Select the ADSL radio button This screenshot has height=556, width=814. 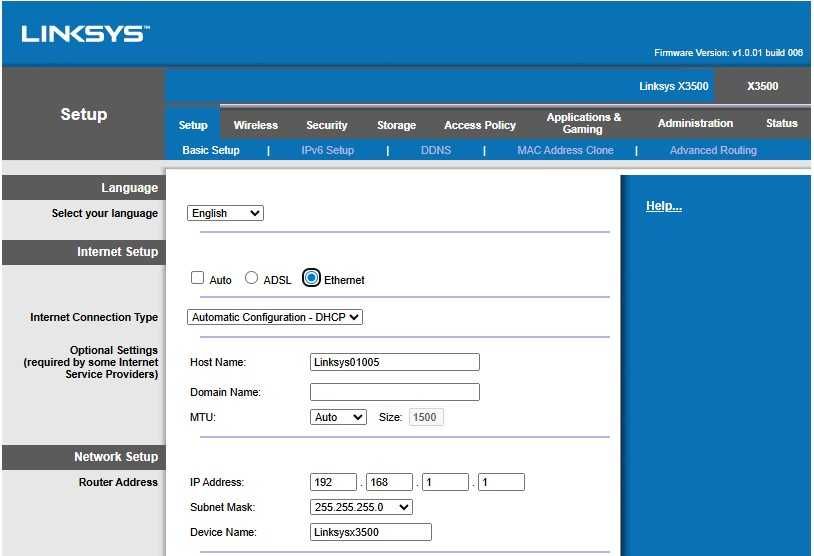click(251, 278)
